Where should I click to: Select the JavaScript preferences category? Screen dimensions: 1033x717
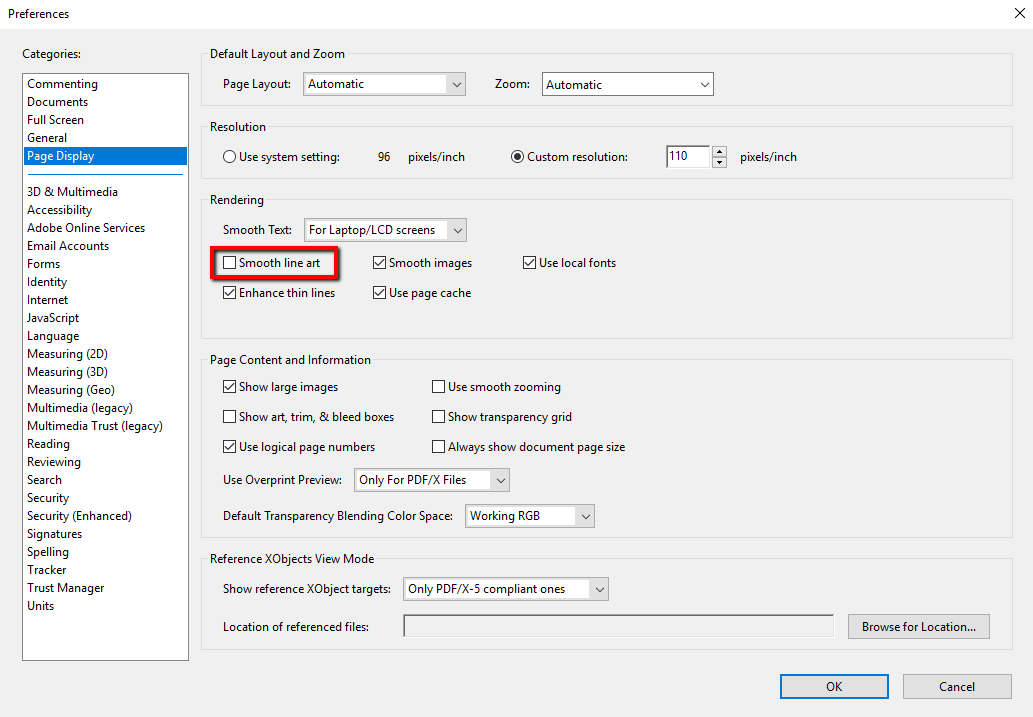pyautogui.click(x=53, y=317)
